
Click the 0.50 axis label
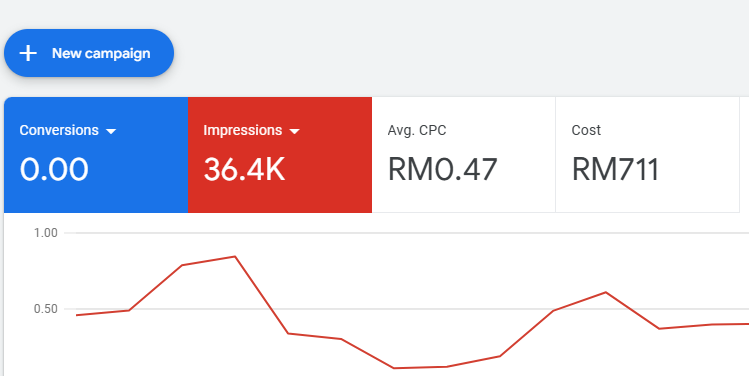(x=45, y=309)
